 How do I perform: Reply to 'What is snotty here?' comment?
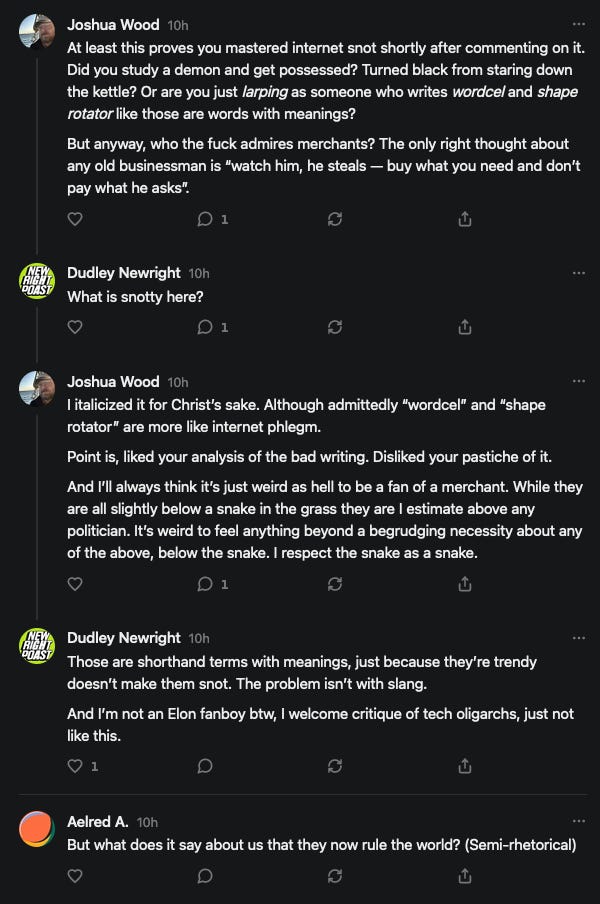tap(205, 326)
